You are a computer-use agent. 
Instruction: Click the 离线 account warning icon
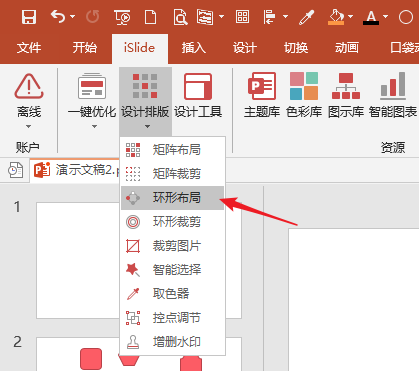(29, 86)
